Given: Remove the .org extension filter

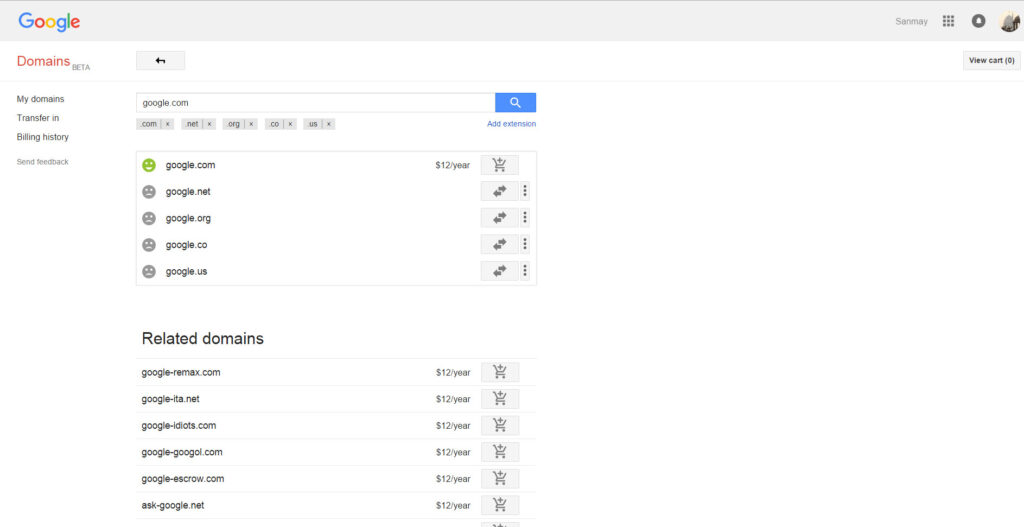Looking at the screenshot, I should tap(250, 124).
